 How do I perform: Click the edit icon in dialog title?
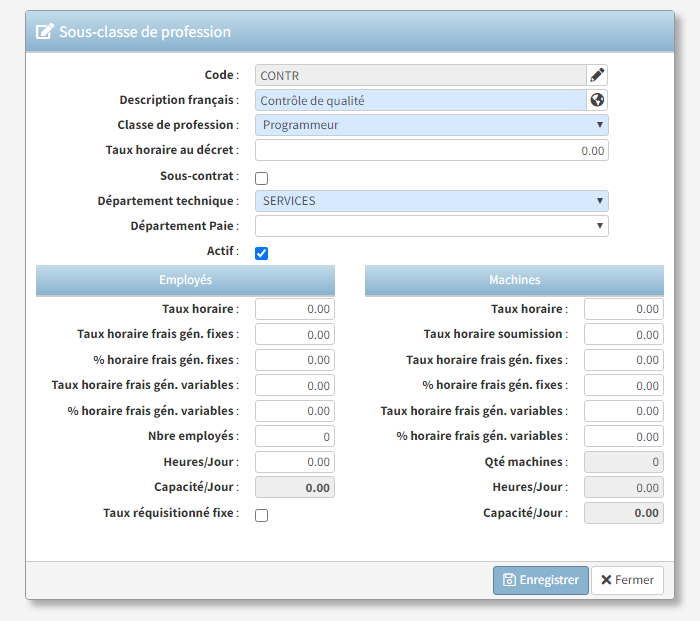click(x=45, y=32)
